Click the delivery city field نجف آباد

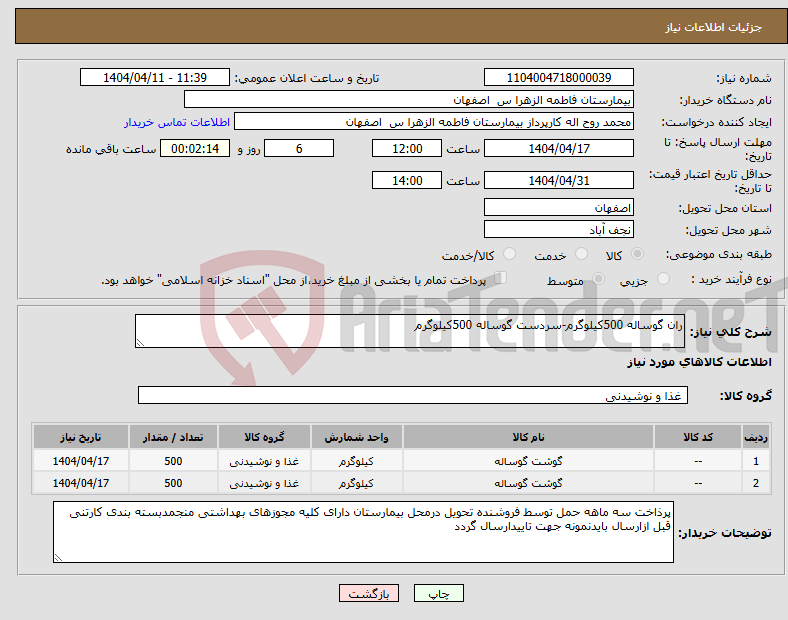coord(558,229)
